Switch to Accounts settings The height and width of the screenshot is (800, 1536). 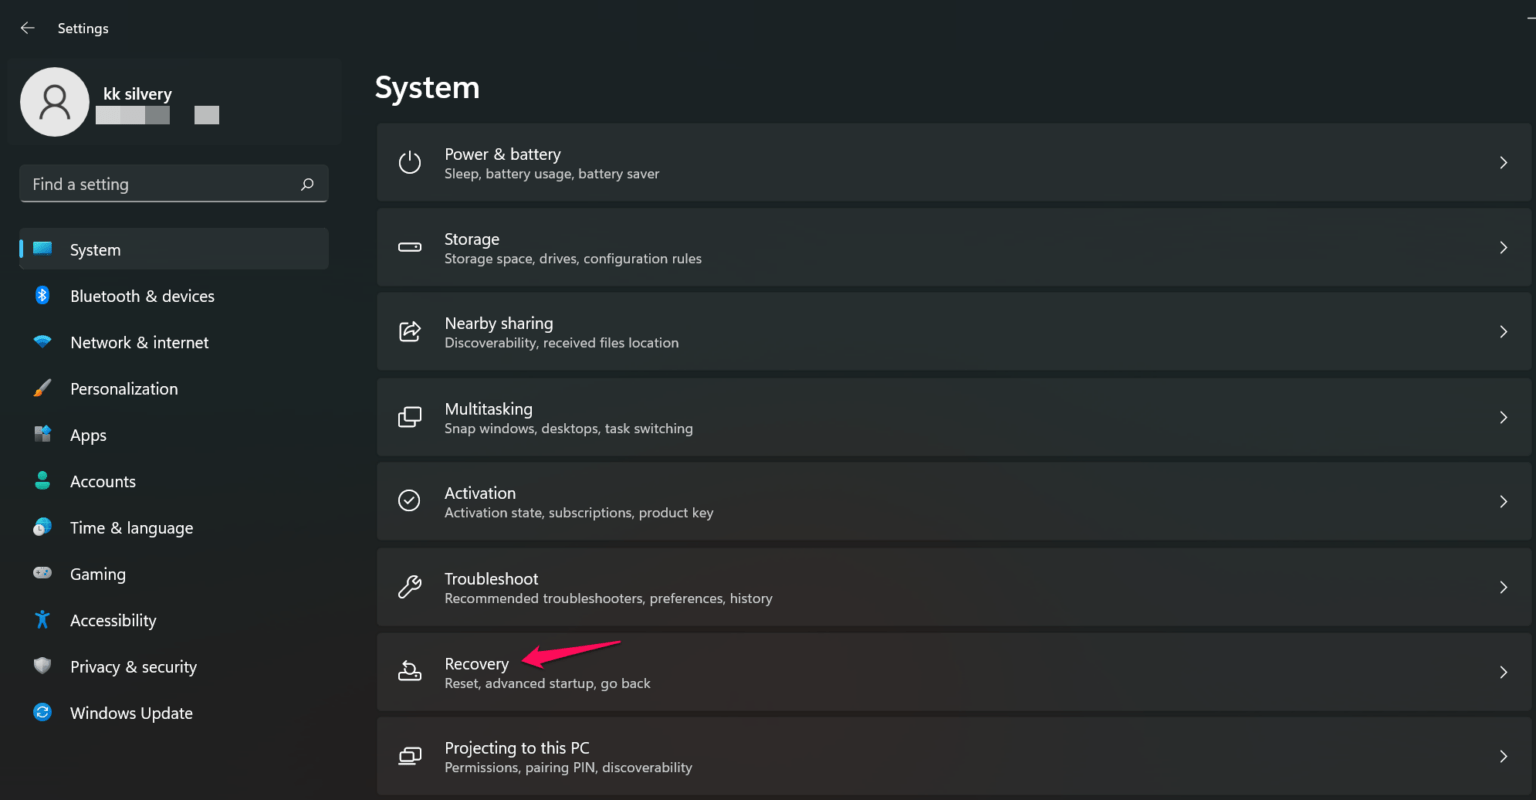[103, 481]
